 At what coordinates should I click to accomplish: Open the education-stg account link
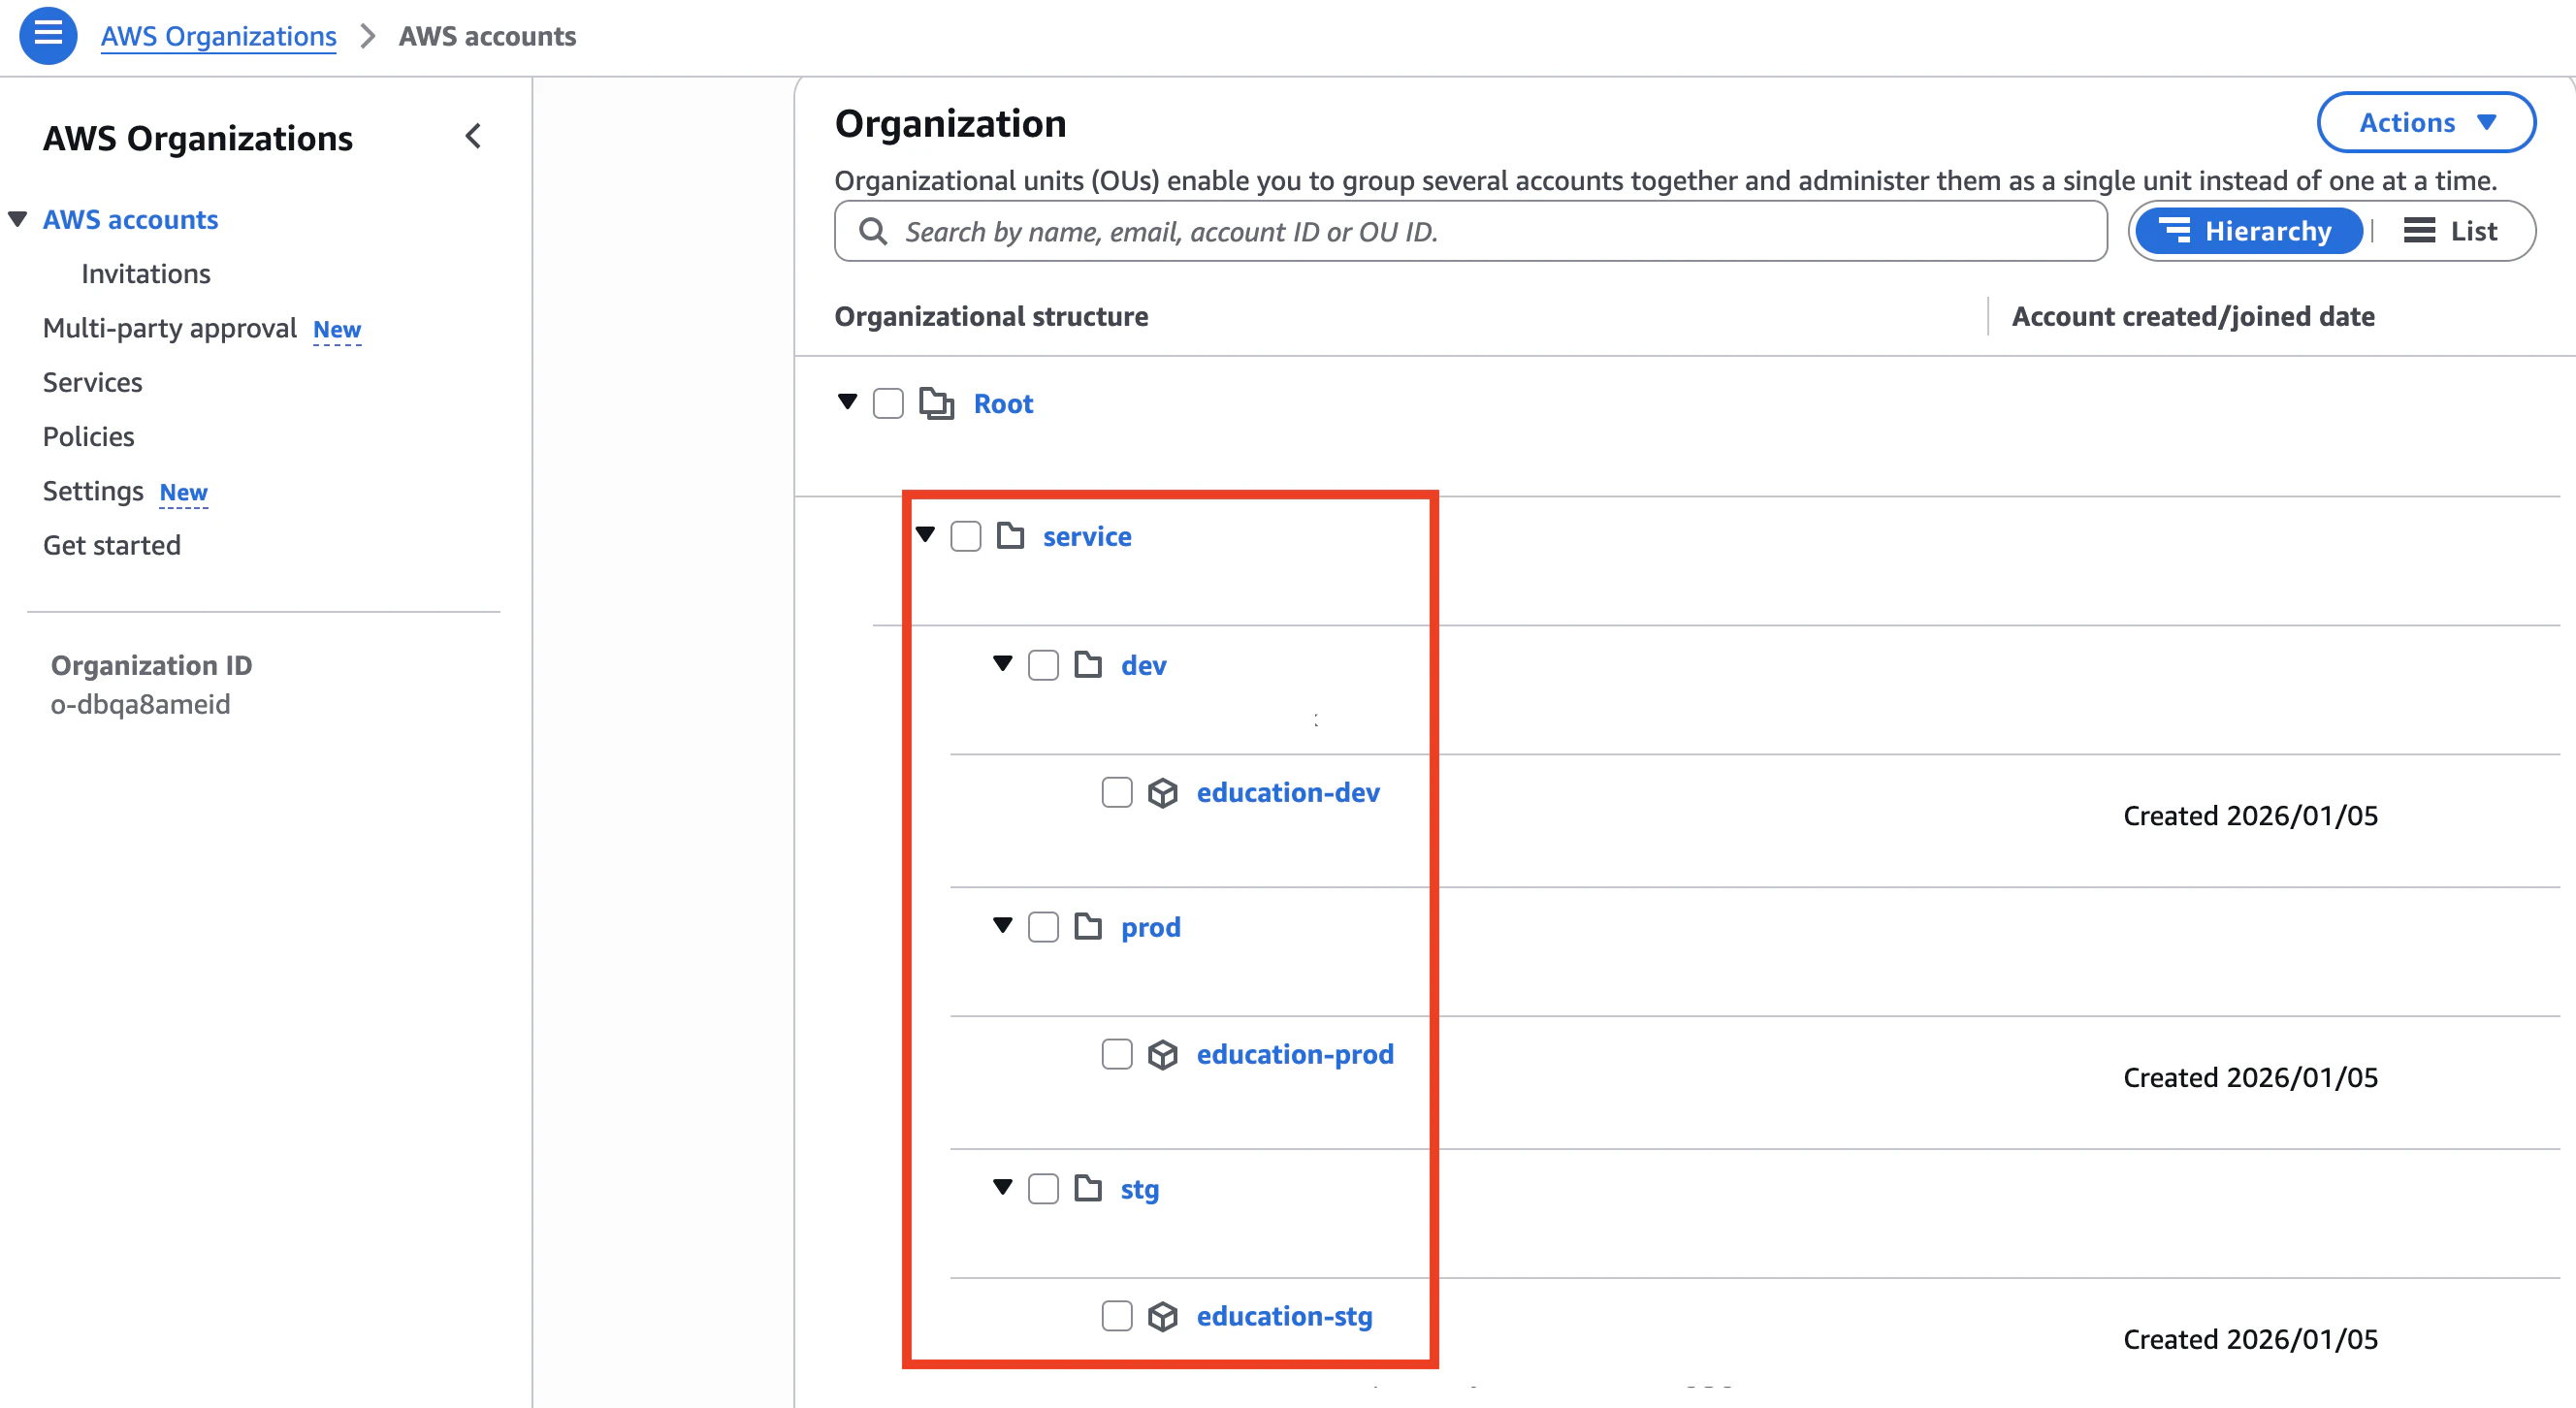click(1285, 1317)
